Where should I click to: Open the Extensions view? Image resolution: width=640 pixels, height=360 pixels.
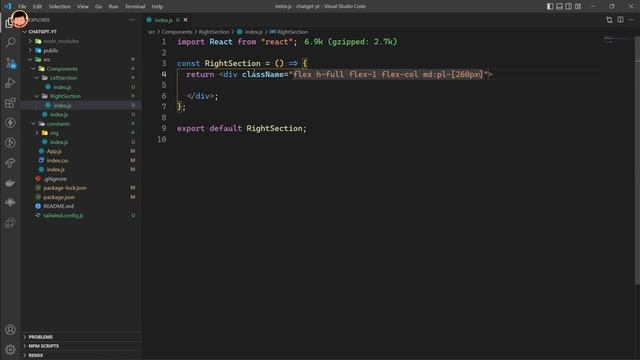pyautogui.click(x=11, y=102)
